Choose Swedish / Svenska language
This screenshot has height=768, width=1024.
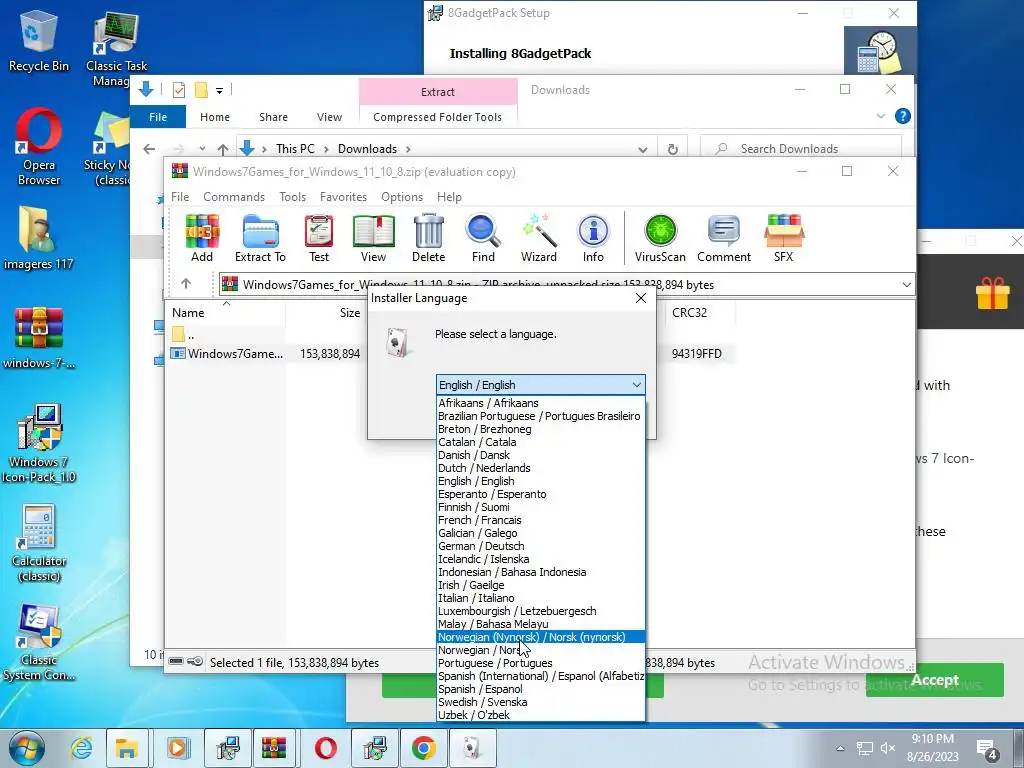pos(541,702)
